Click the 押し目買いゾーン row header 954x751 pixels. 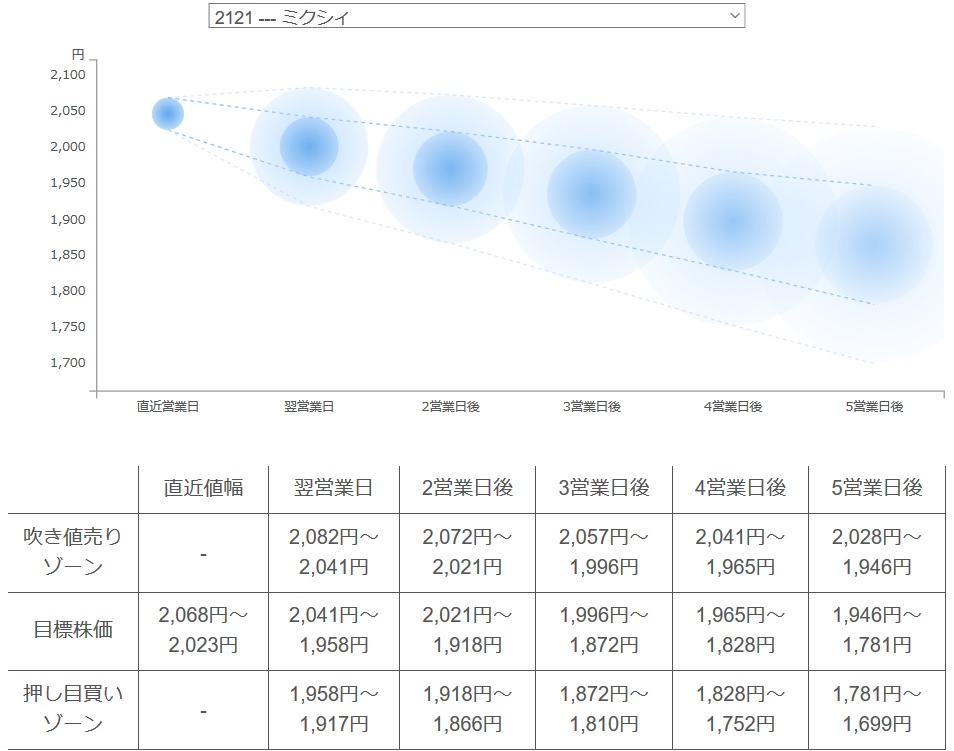coord(72,708)
